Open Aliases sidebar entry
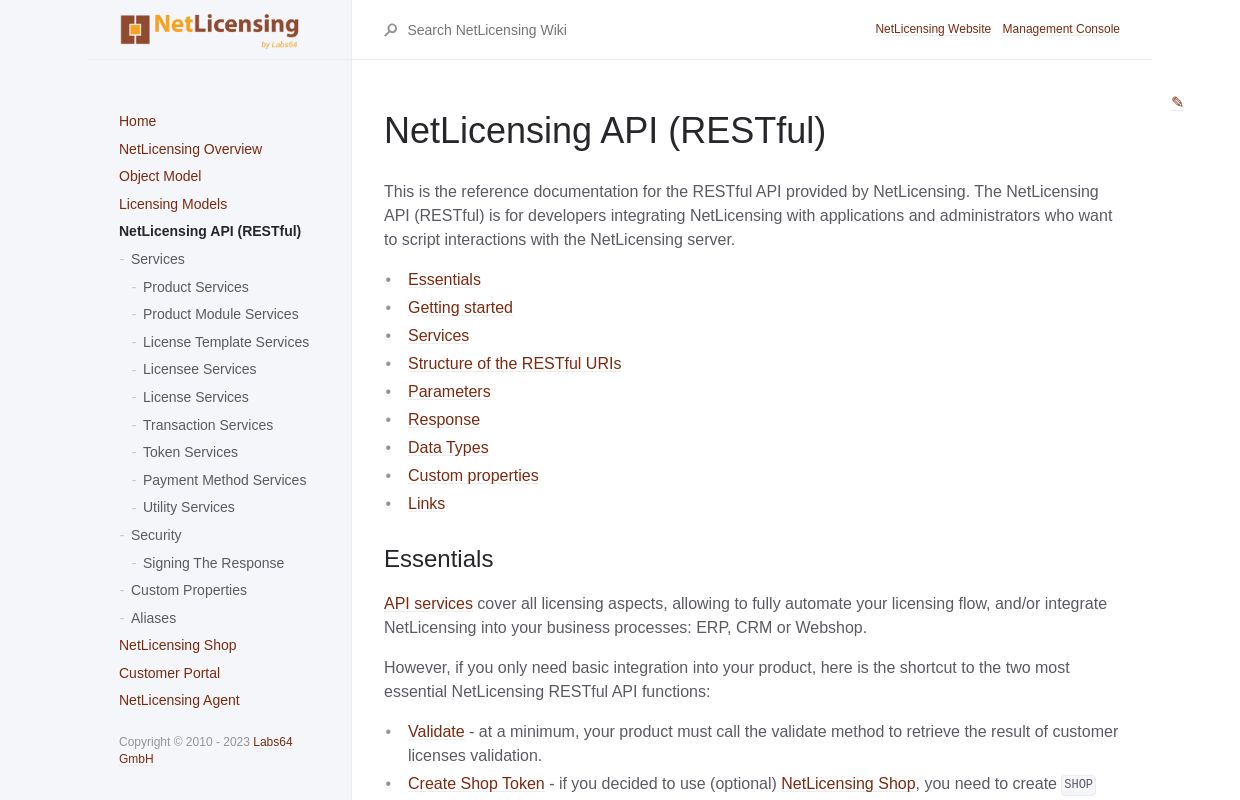Image resolution: width=1240 pixels, height=800 pixels. click(153, 618)
